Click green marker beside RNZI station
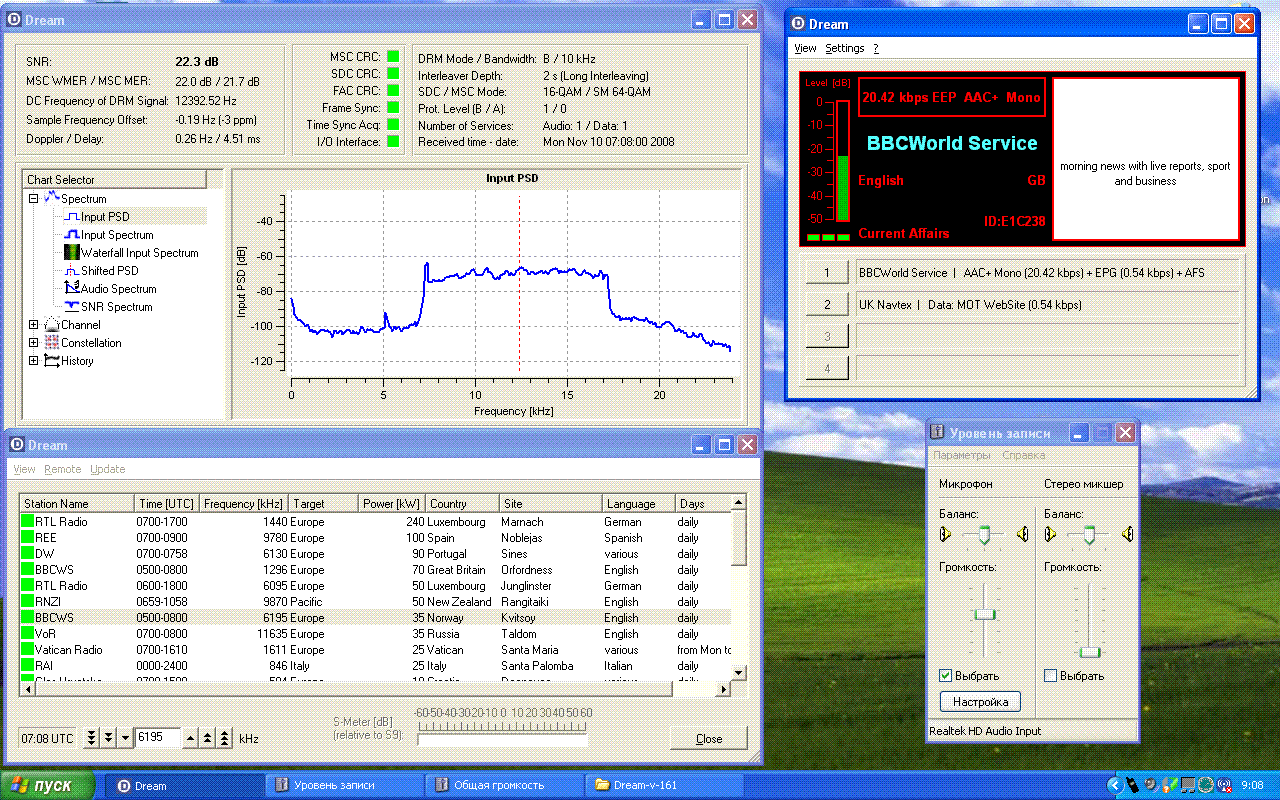The height and width of the screenshot is (800, 1280). pos(27,602)
